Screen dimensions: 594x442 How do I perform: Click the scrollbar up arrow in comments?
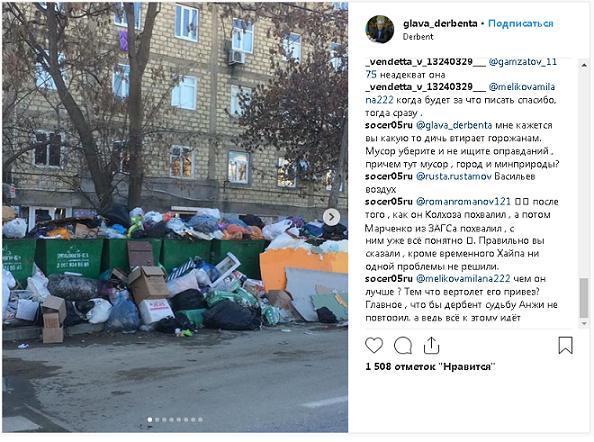click(584, 65)
